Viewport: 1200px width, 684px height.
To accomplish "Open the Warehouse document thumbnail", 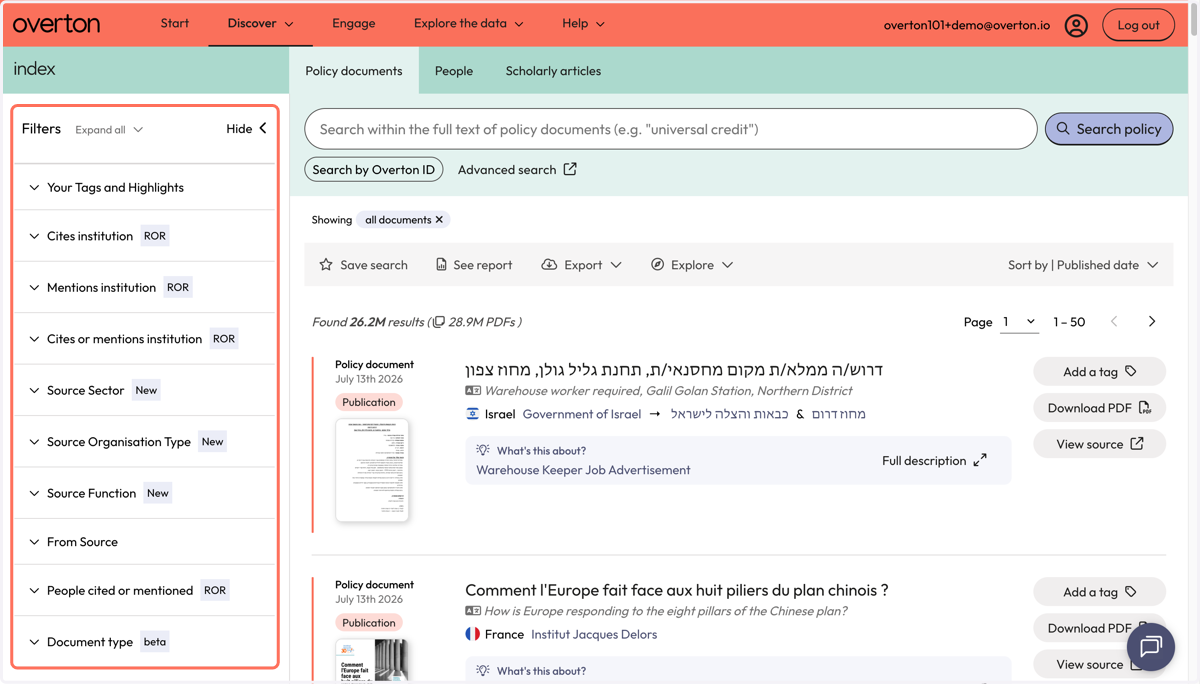I will point(372,470).
